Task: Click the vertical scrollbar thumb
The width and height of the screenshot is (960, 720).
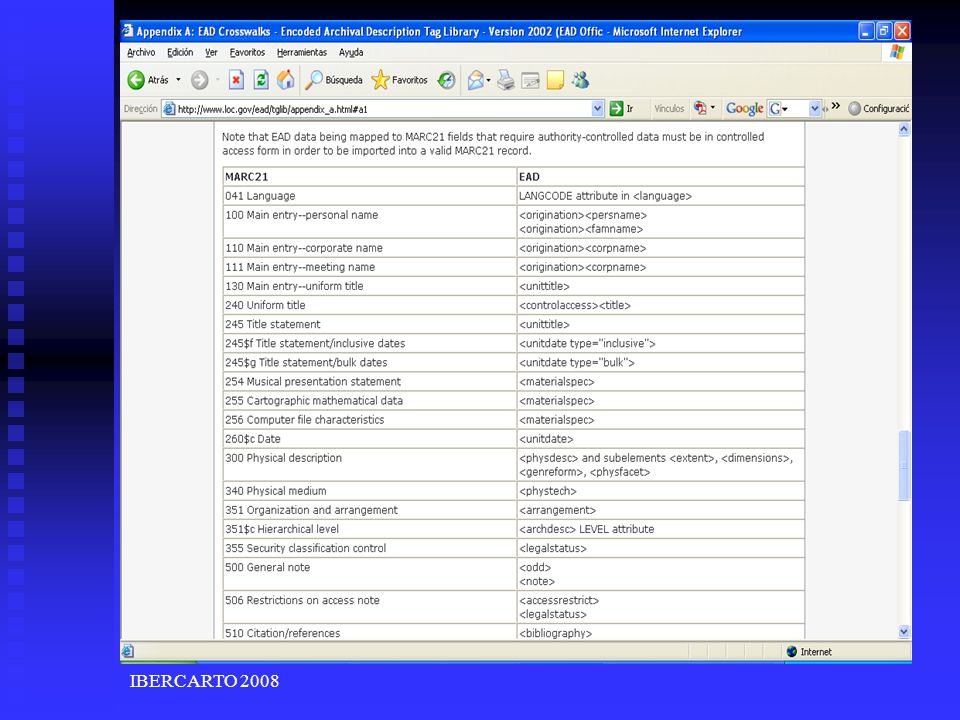Action: click(x=904, y=466)
